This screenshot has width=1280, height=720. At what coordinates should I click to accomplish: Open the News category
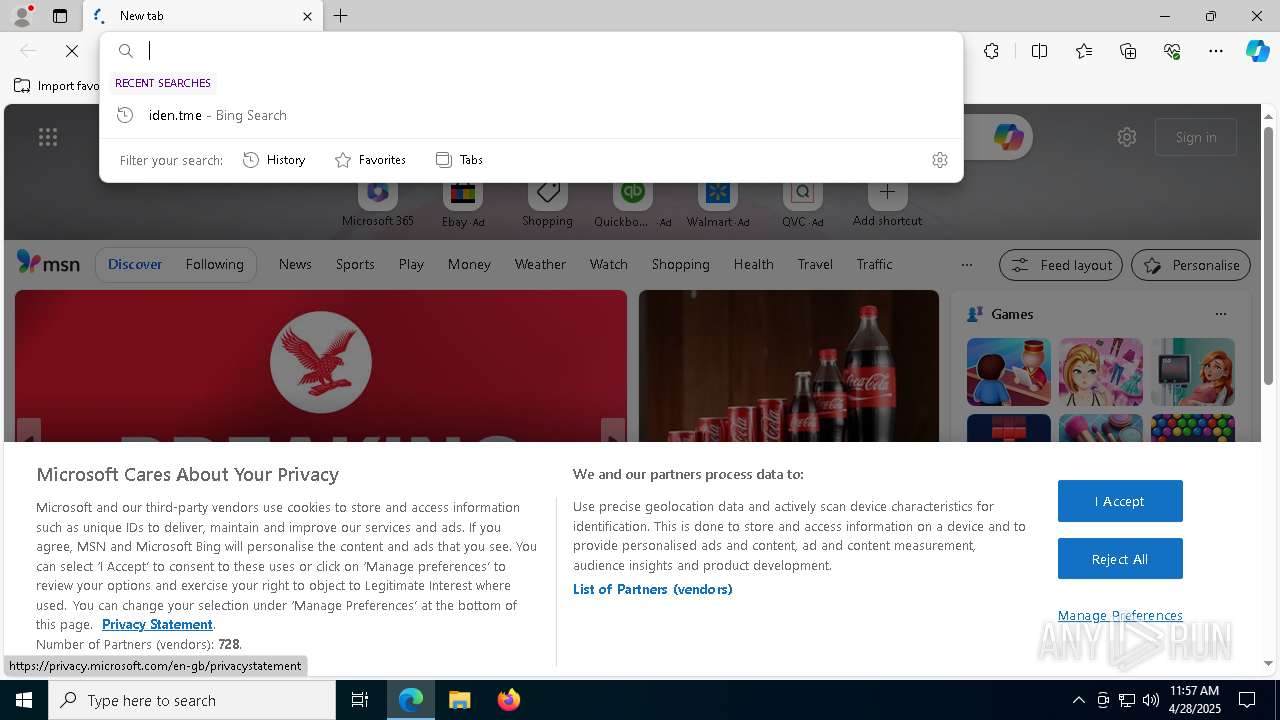(295, 264)
